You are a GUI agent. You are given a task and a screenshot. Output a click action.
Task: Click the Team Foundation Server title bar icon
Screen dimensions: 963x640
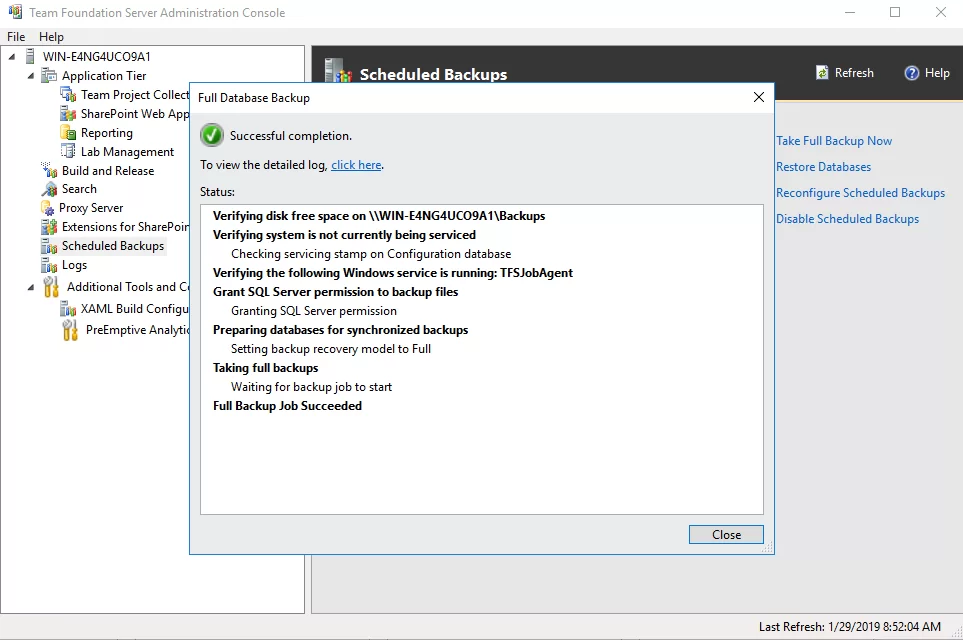15,12
